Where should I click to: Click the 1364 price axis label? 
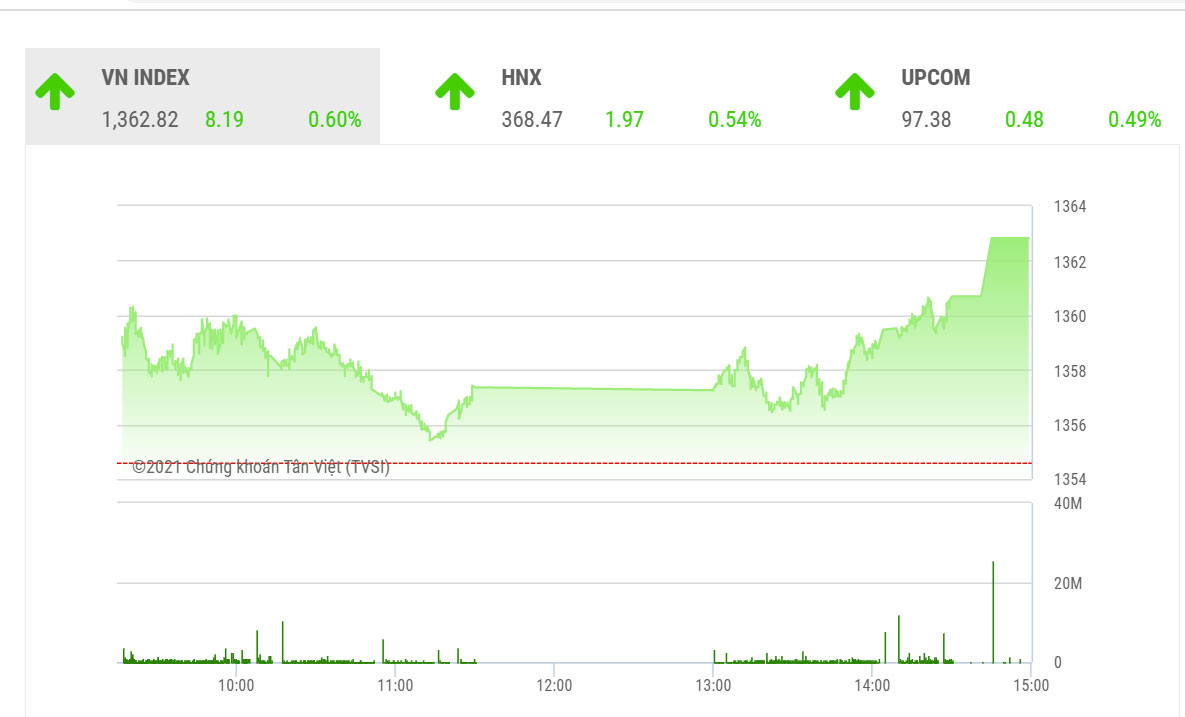[x=1069, y=207]
